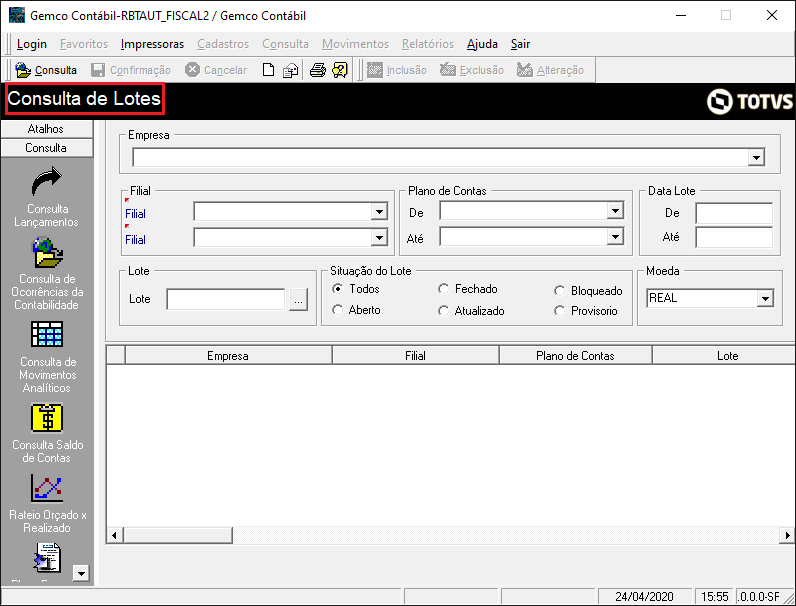Click the Empresa column header
The height and width of the screenshot is (606, 796).
(228, 355)
